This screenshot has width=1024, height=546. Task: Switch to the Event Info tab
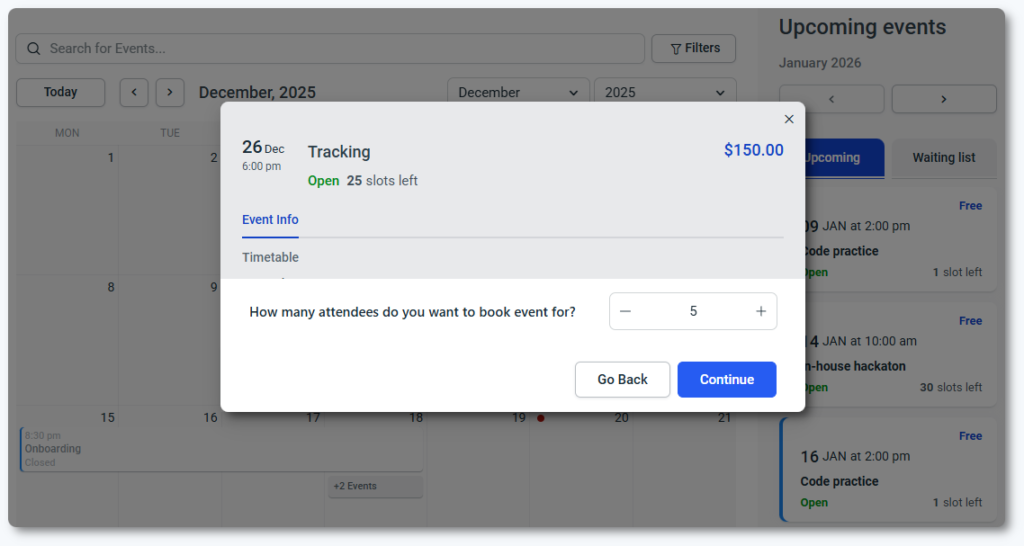click(x=270, y=220)
